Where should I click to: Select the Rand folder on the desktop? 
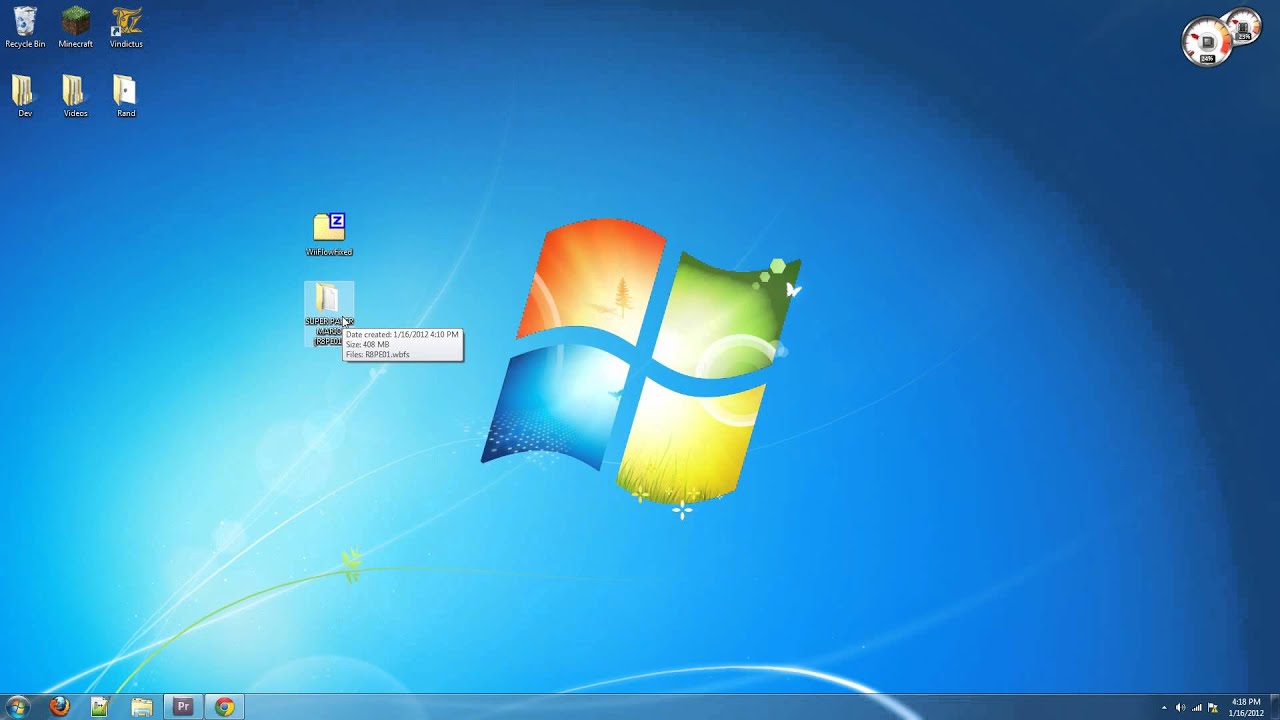coord(125,96)
